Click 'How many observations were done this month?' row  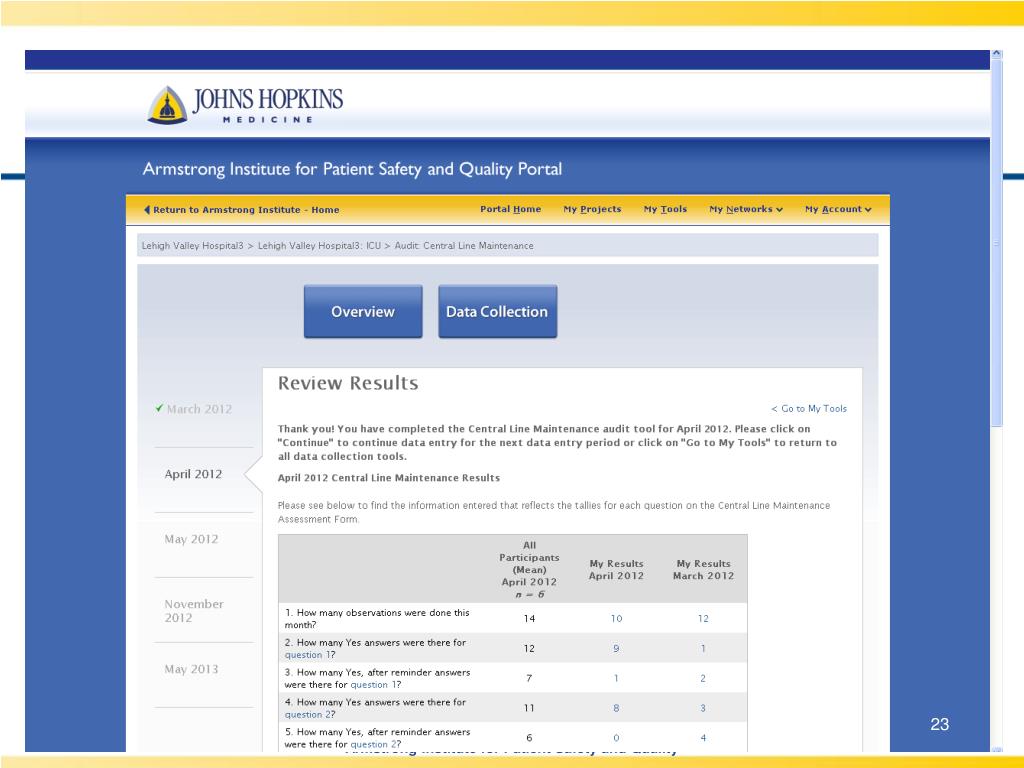tap(513, 618)
